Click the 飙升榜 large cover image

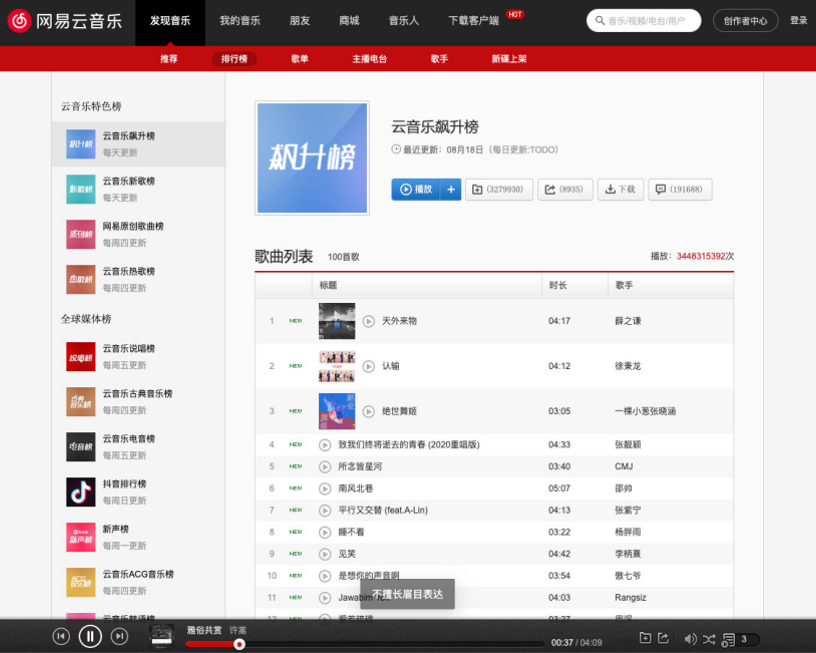[312, 158]
